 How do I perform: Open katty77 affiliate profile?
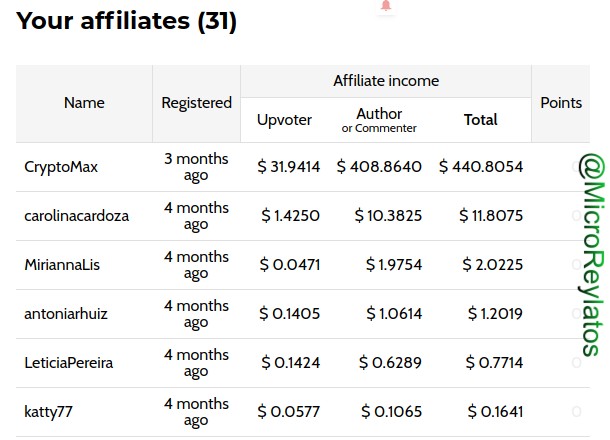tap(48, 412)
